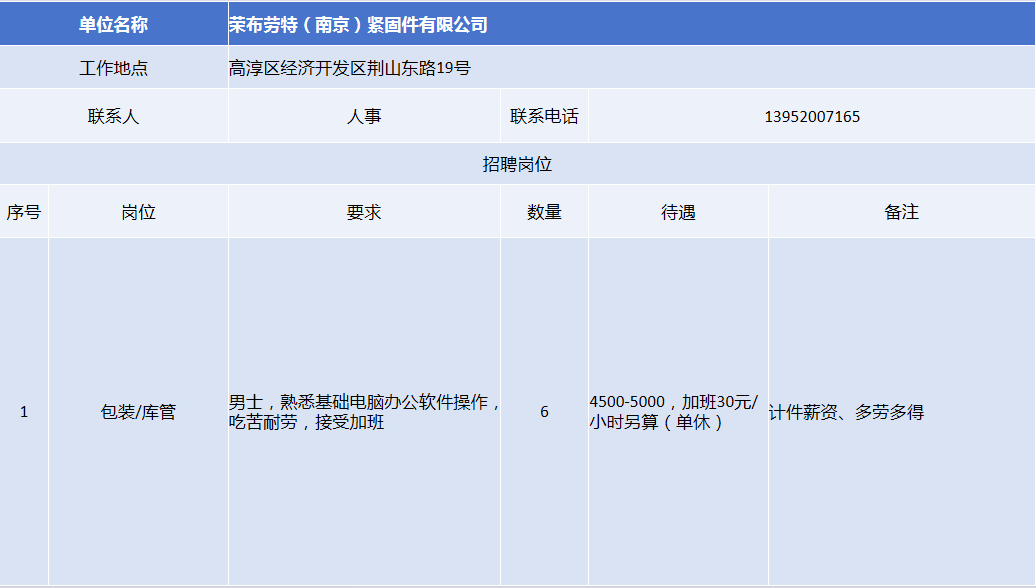Click the 备注 column header
Image resolution: width=1036 pixels, height=588 pixels.
[x=901, y=212]
